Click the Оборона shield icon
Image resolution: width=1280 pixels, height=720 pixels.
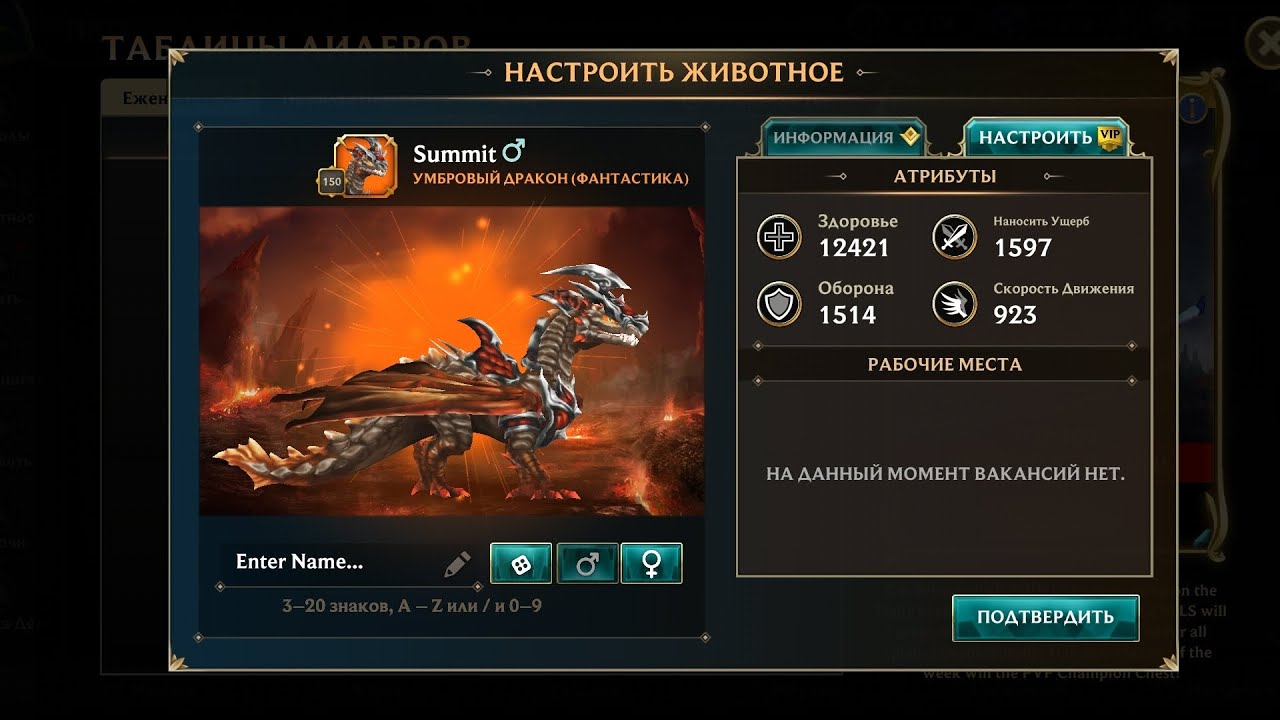779,303
